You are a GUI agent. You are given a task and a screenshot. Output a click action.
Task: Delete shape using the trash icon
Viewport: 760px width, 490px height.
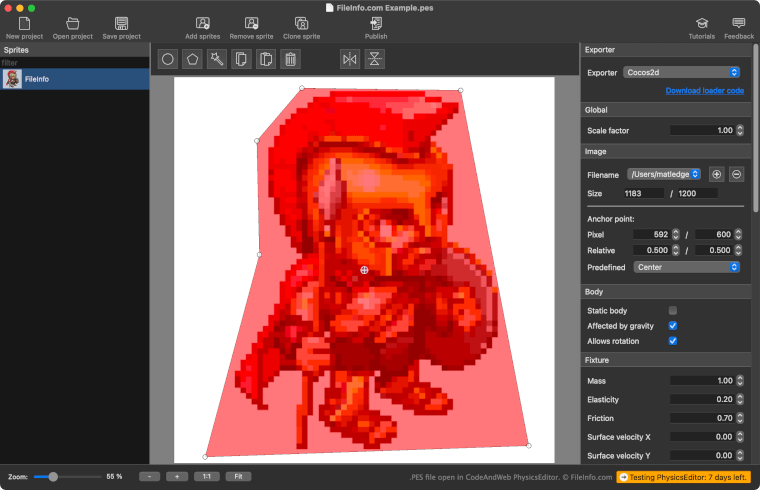click(x=290, y=60)
